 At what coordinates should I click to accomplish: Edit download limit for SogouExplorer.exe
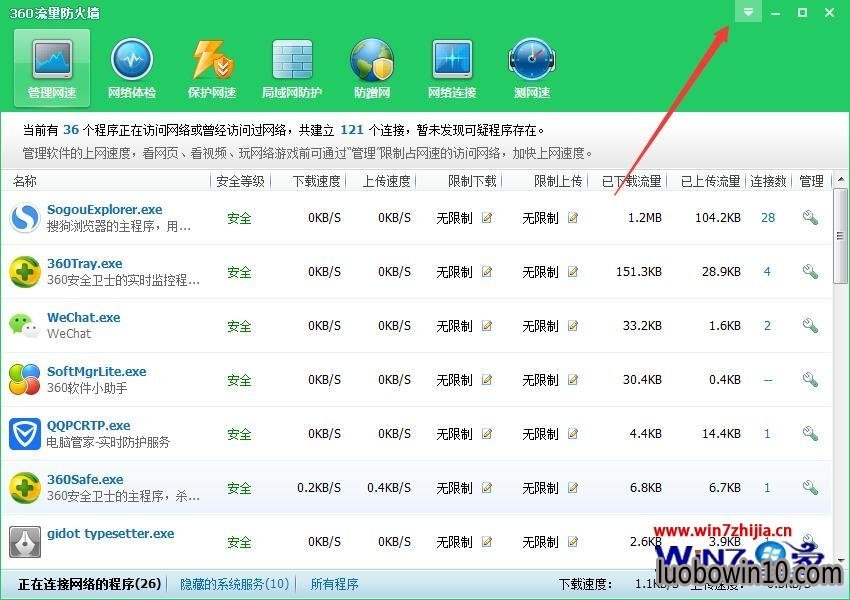coord(487,218)
